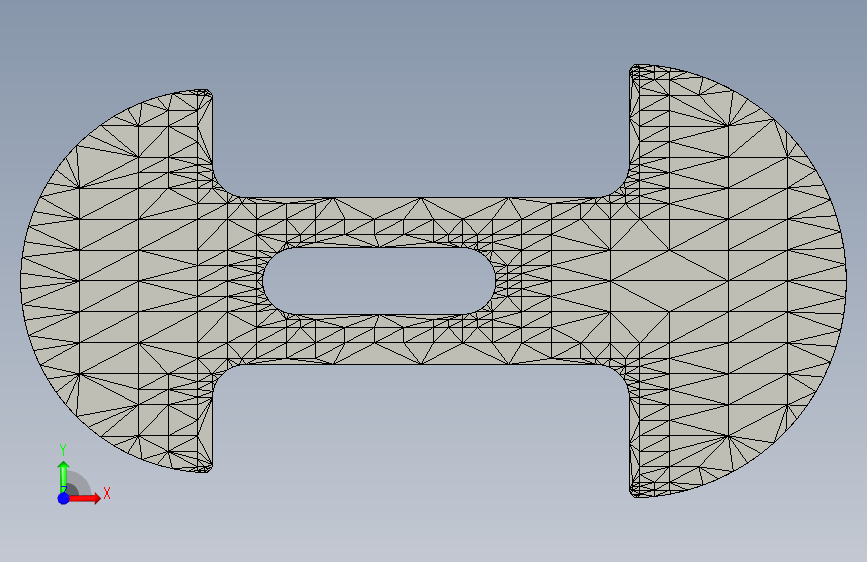
Task: Select the smaller left semicircular end of mesh
Action: pos(117,280)
